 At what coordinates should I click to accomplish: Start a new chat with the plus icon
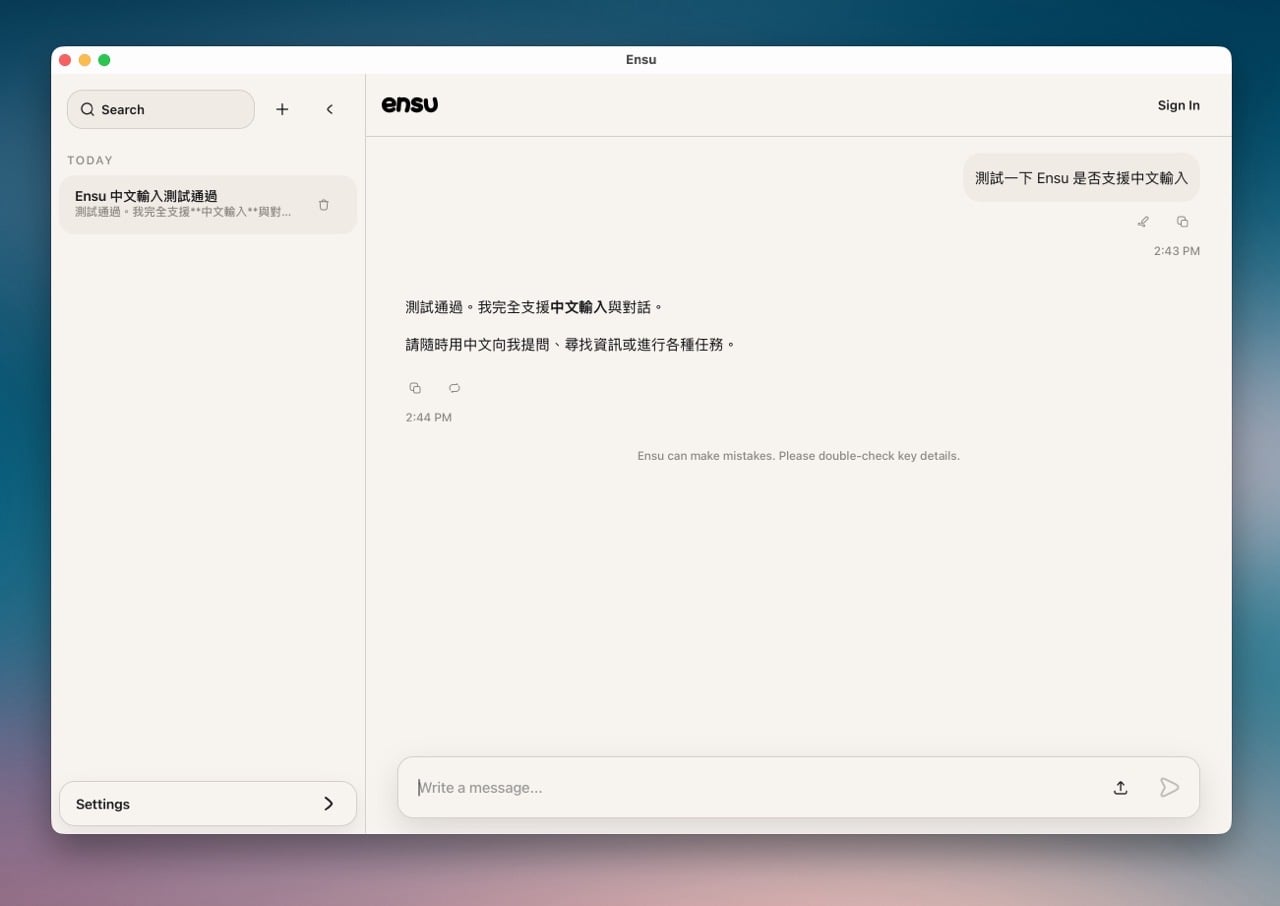(x=282, y=110)
